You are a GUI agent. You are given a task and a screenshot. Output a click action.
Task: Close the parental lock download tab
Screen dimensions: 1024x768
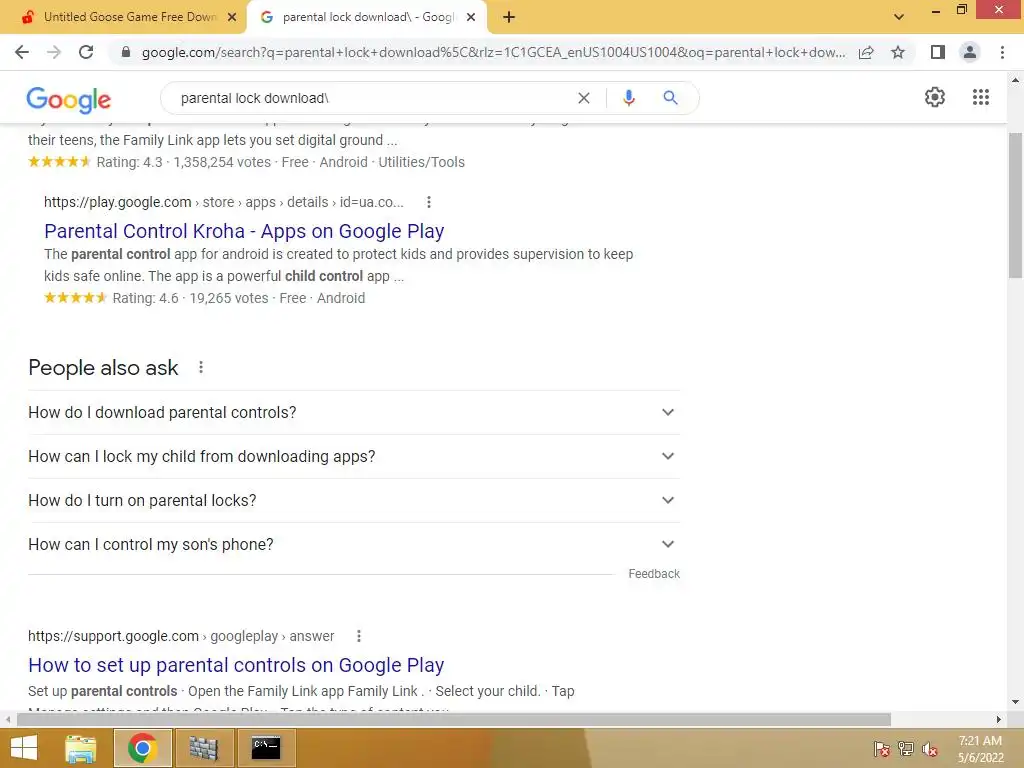coord(471,18)
